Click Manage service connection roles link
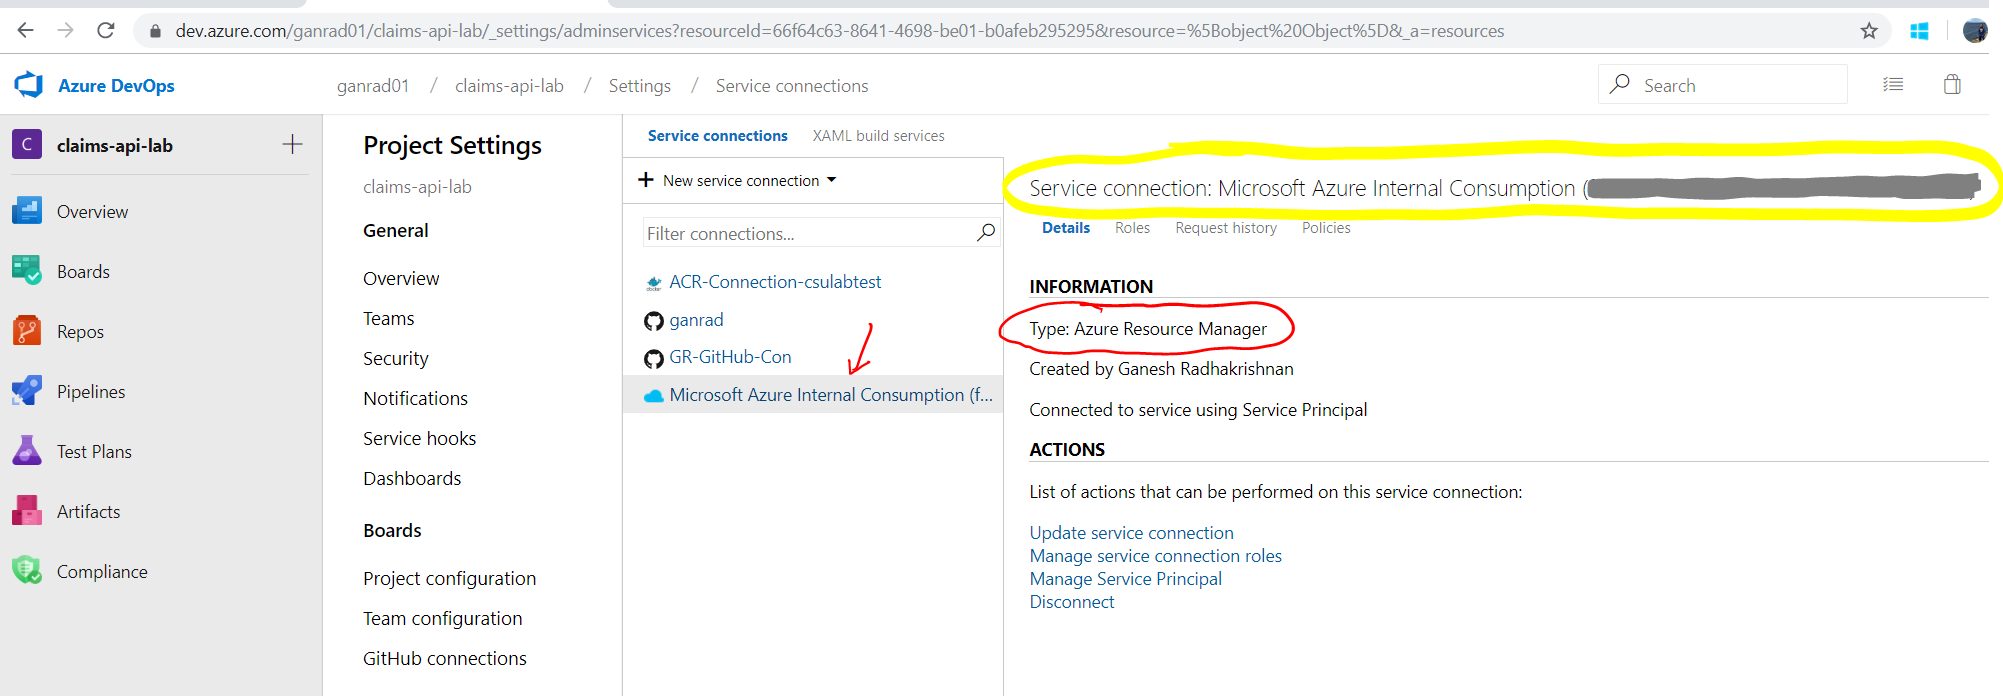 pos(1155,556)
